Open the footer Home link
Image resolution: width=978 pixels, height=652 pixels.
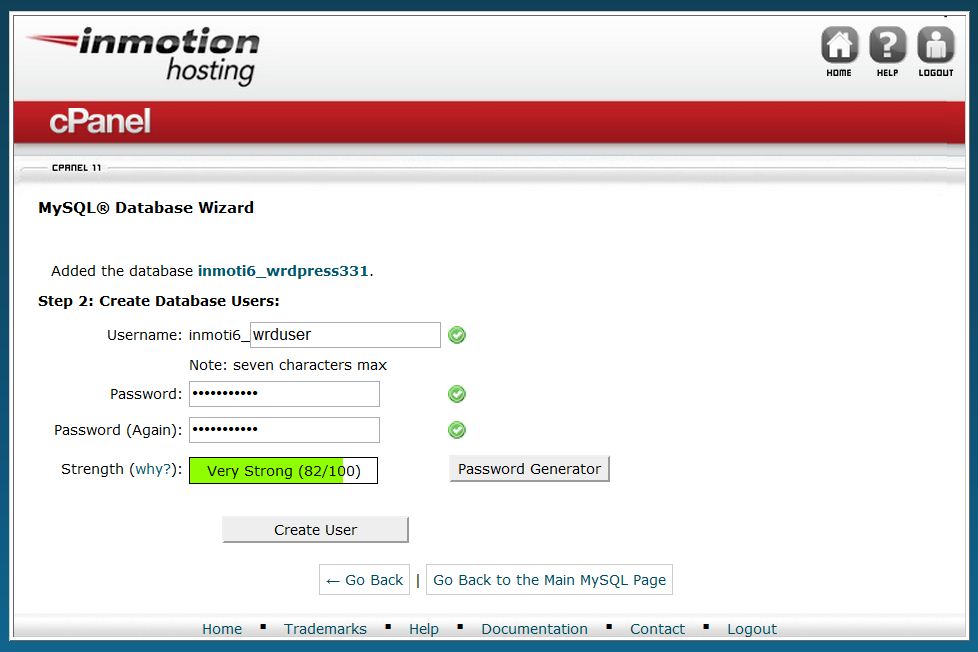(222, 629)
